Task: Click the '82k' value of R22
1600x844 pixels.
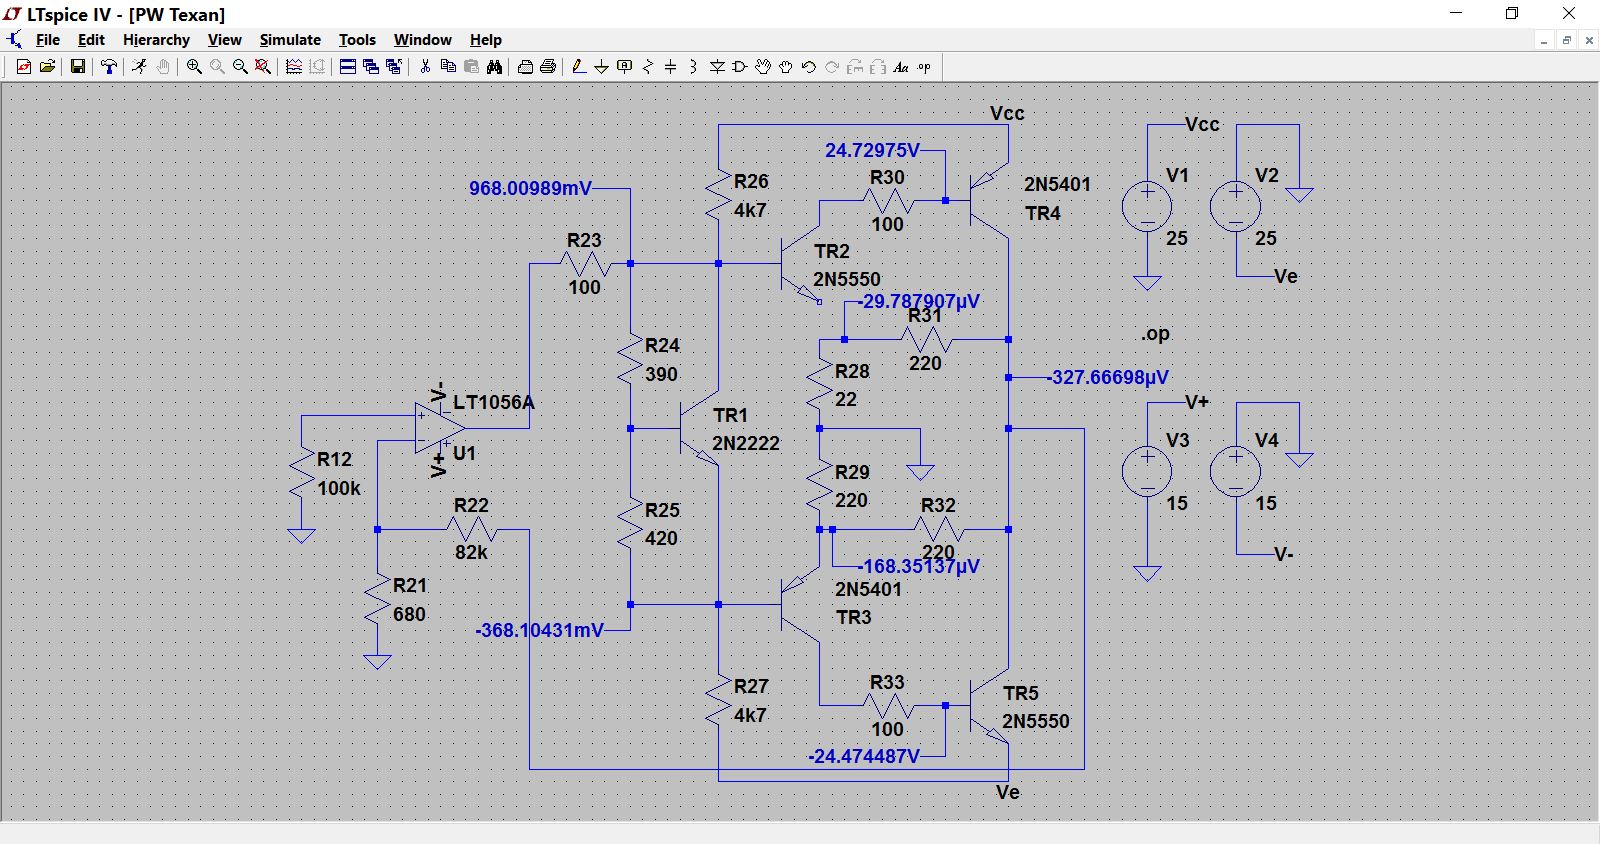Action: click(x=471, y=552)
